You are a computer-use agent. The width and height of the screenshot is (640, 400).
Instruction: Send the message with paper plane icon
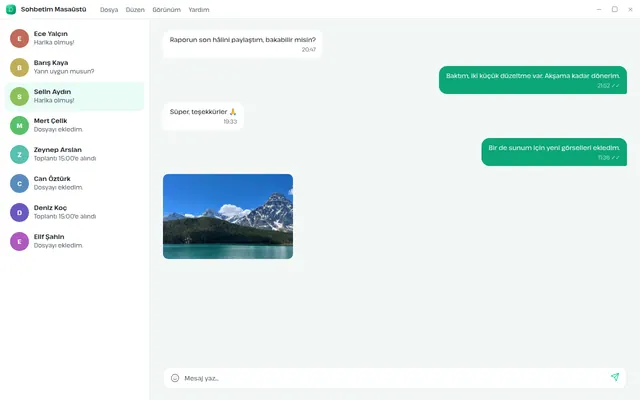pos(615,377)
